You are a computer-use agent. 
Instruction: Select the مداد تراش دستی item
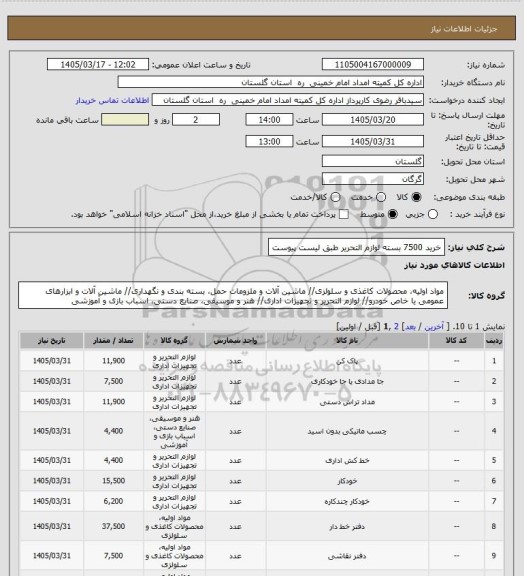coord(347,402)
